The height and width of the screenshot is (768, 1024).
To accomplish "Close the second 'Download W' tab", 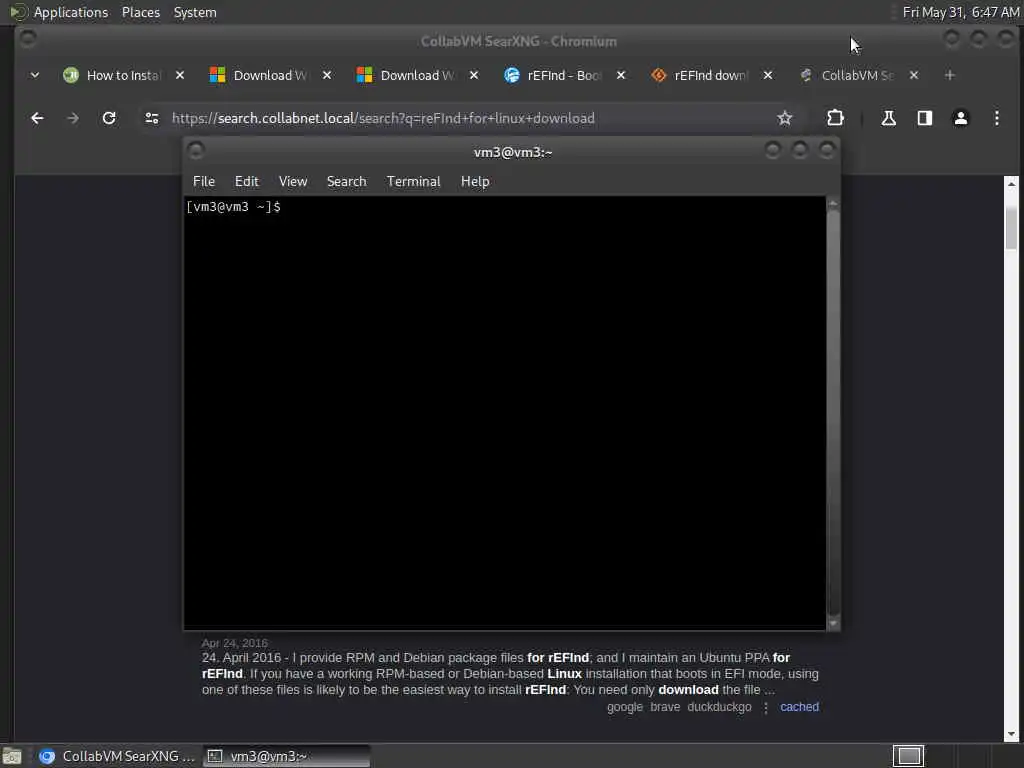I will (474, 75).
